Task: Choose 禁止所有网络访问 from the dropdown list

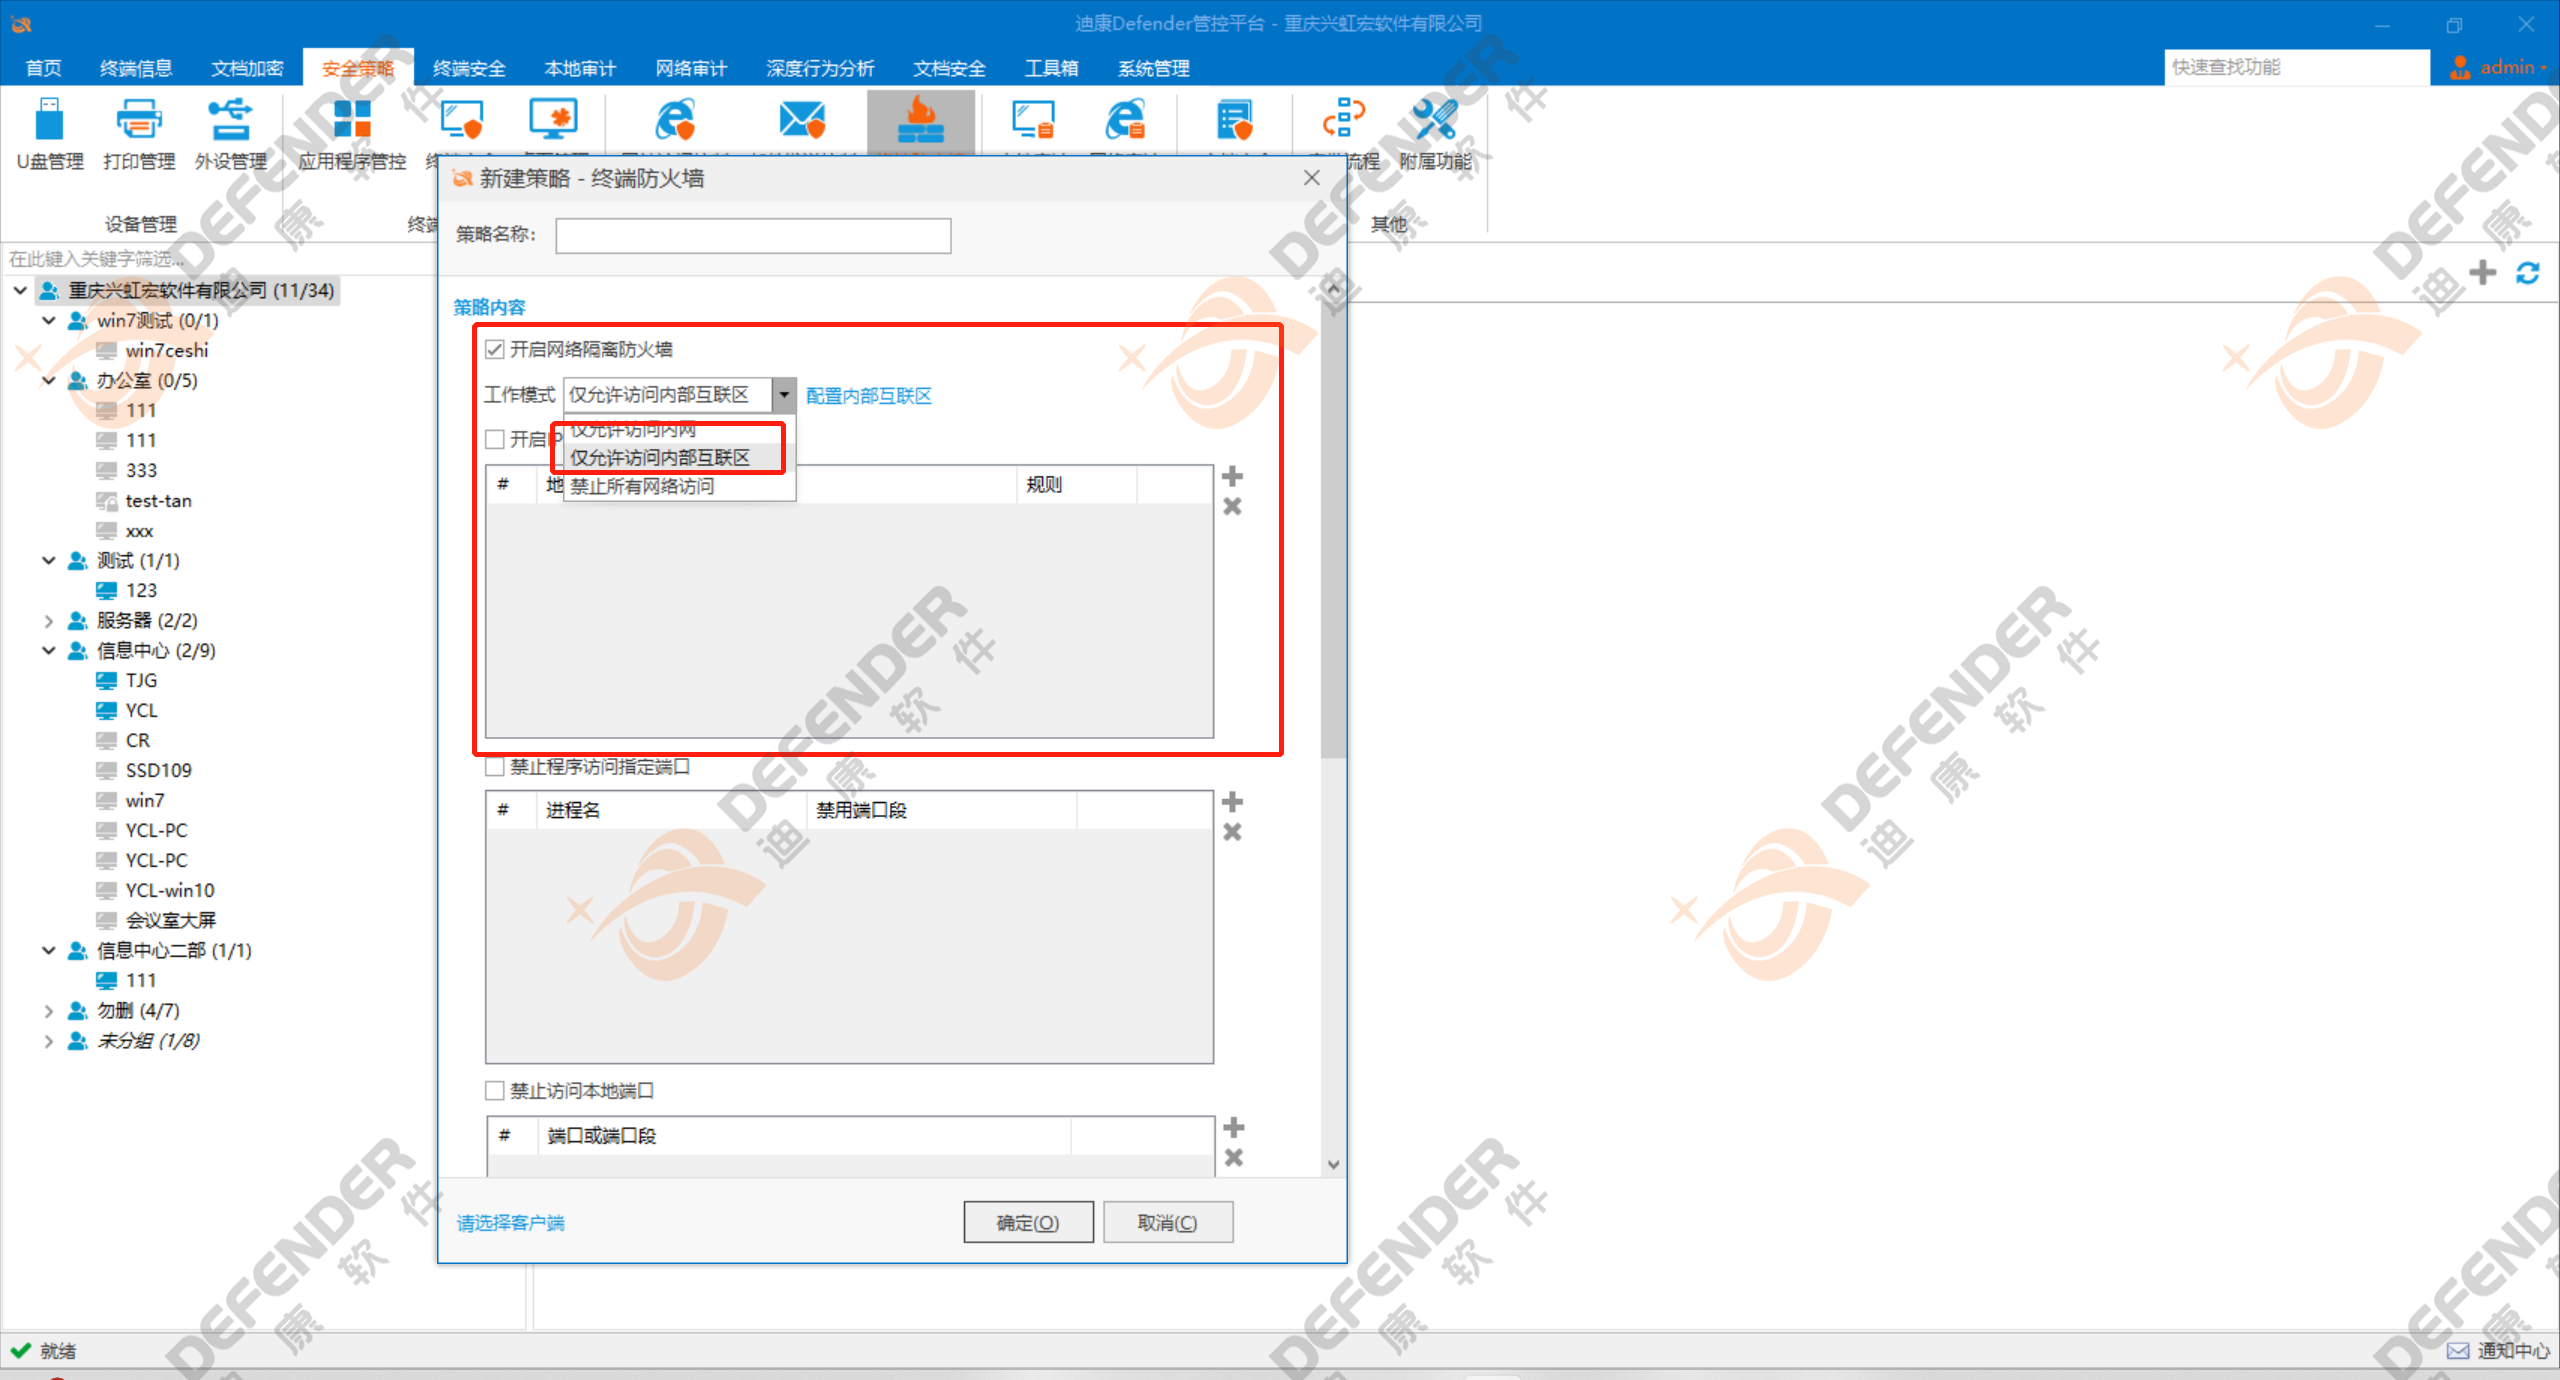Action: pyautogui.click(x=643, y=487)
